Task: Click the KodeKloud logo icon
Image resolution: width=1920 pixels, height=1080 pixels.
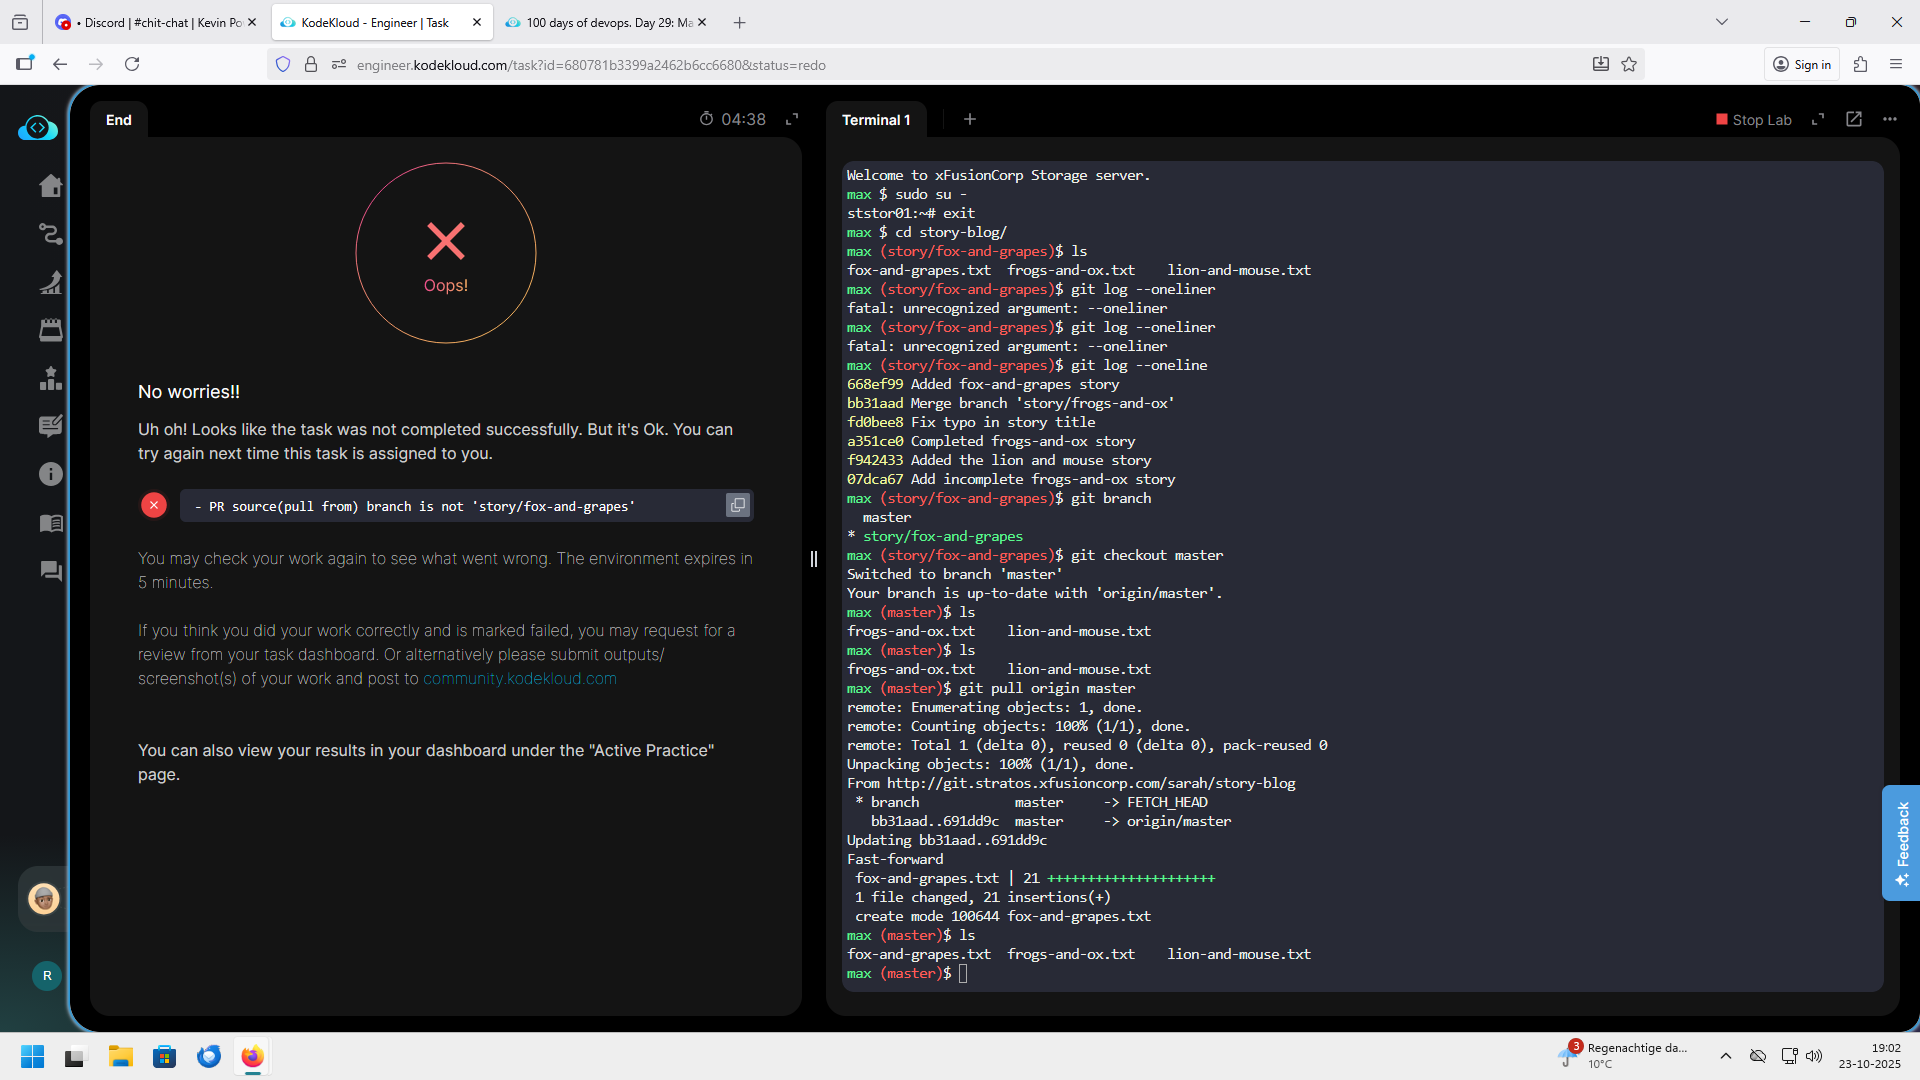Action: coord(38,128)
